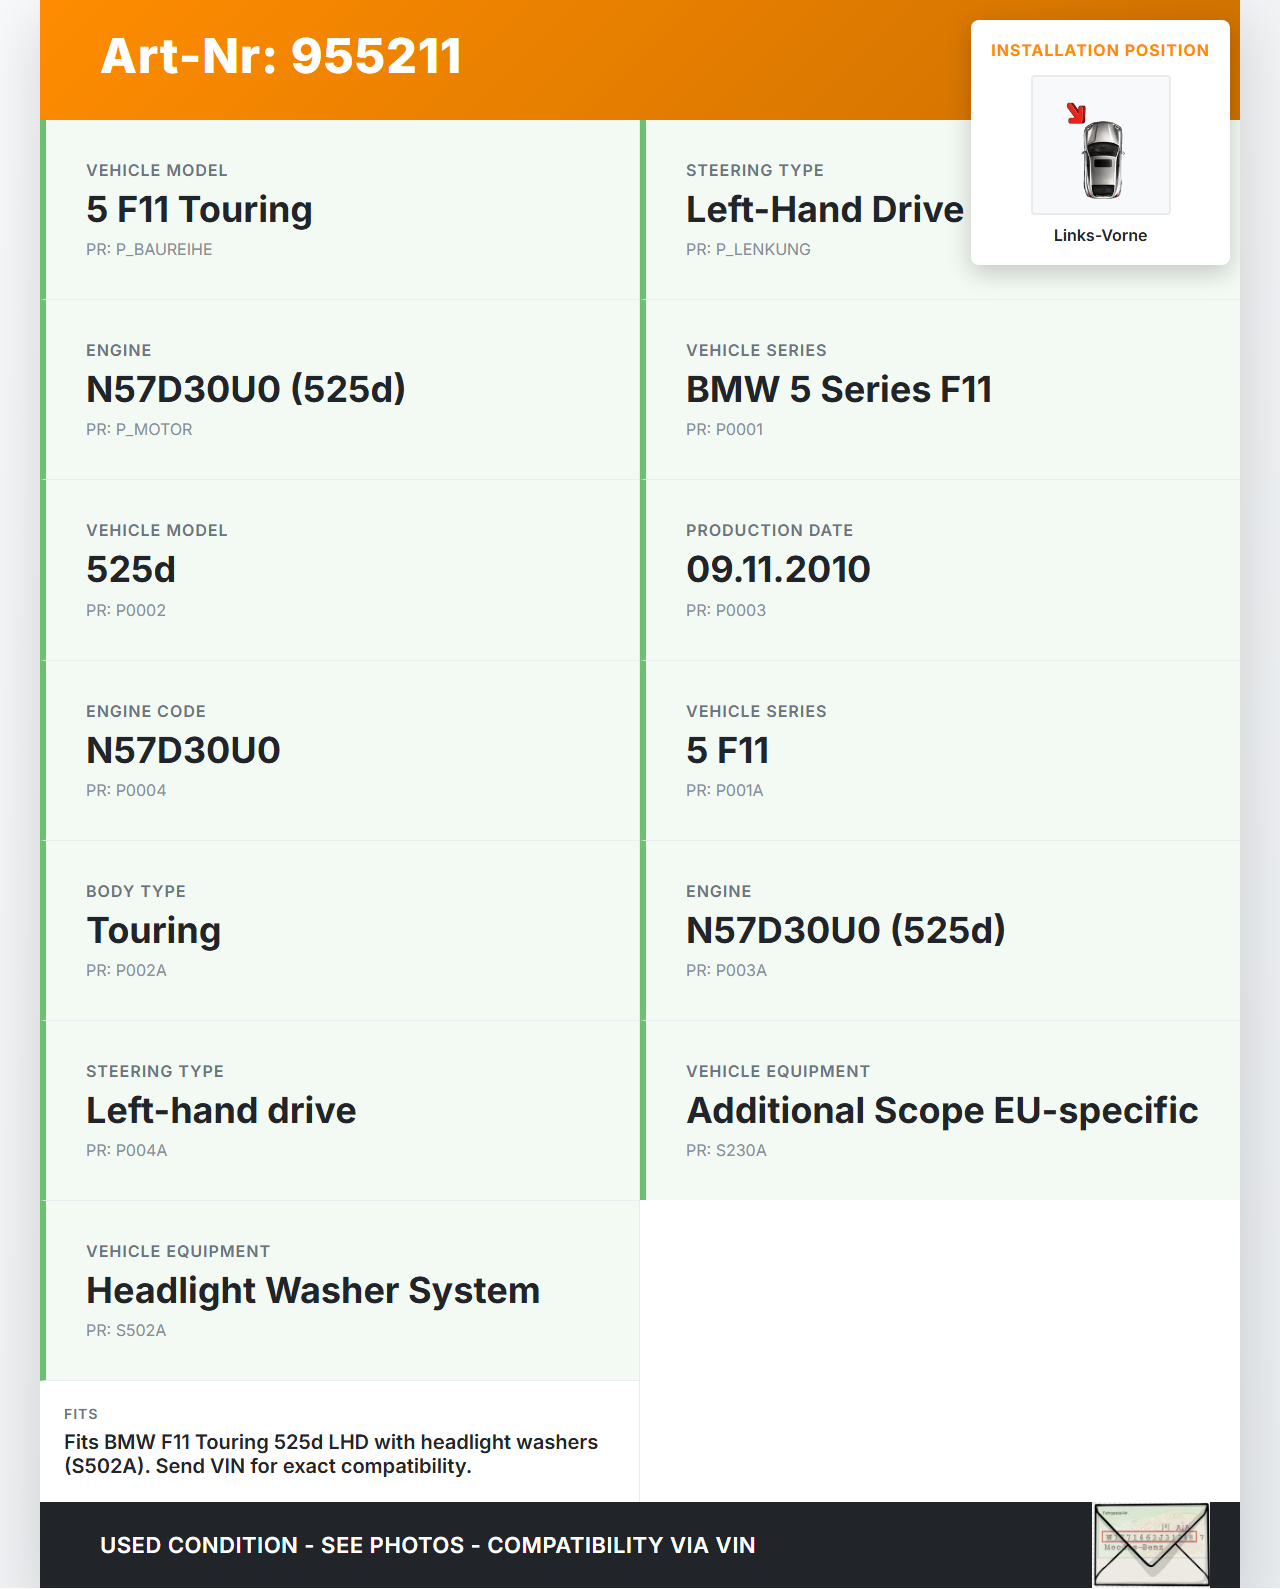Click the 525d vehicle model value

(x=131, y=570)
